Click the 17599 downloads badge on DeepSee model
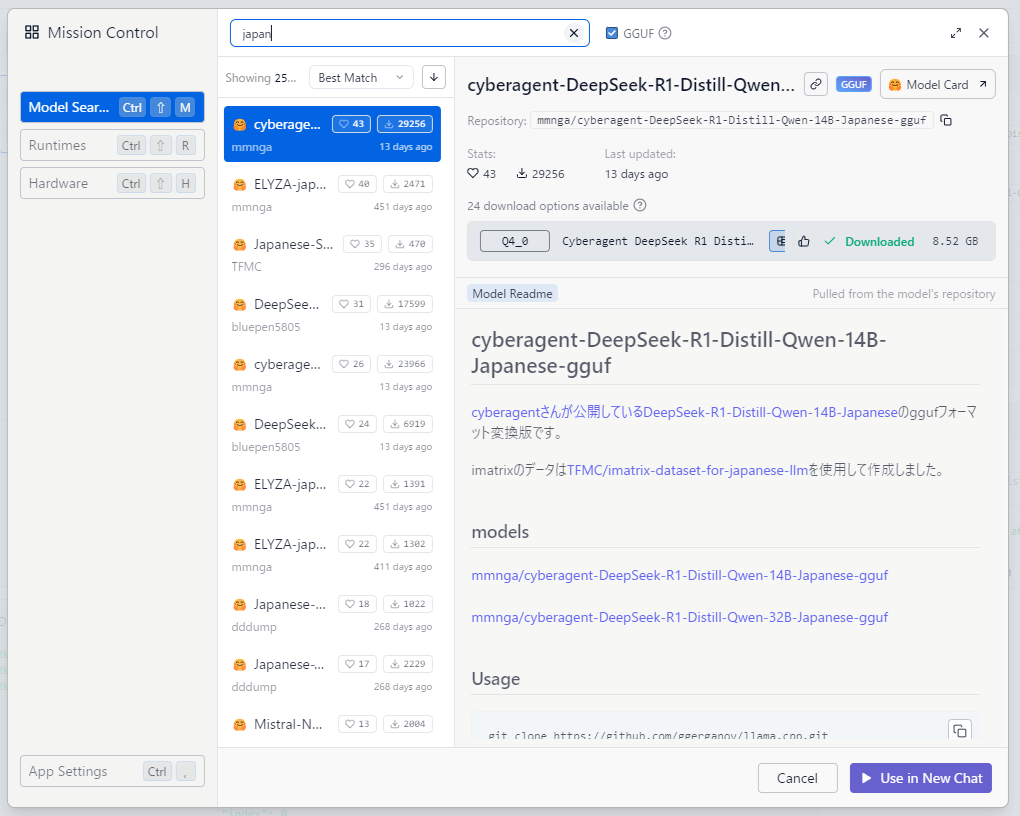 coord(405,304)
